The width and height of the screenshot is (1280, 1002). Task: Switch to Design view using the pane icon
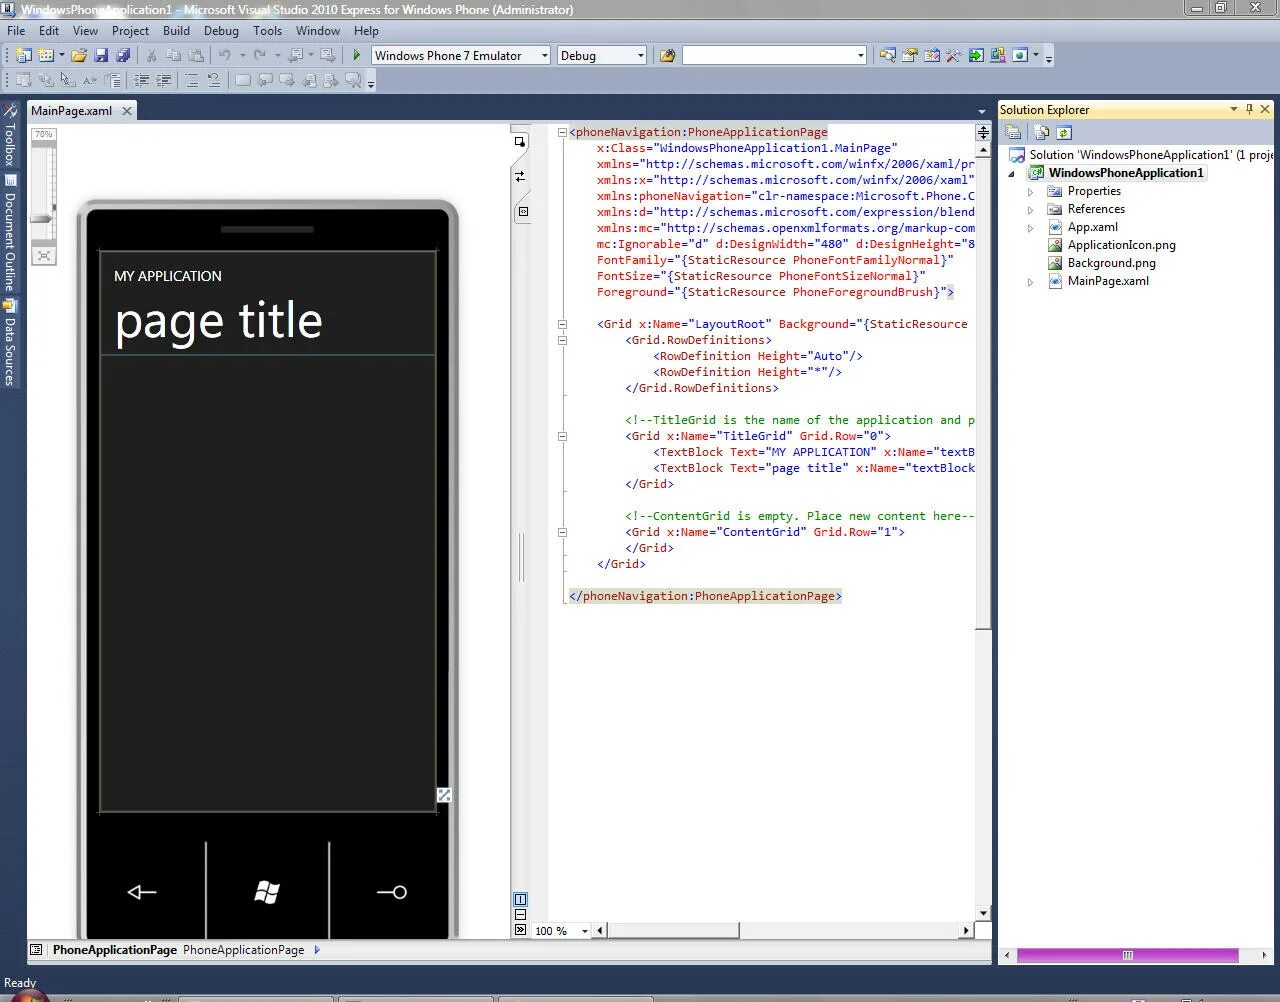(520, 142)
